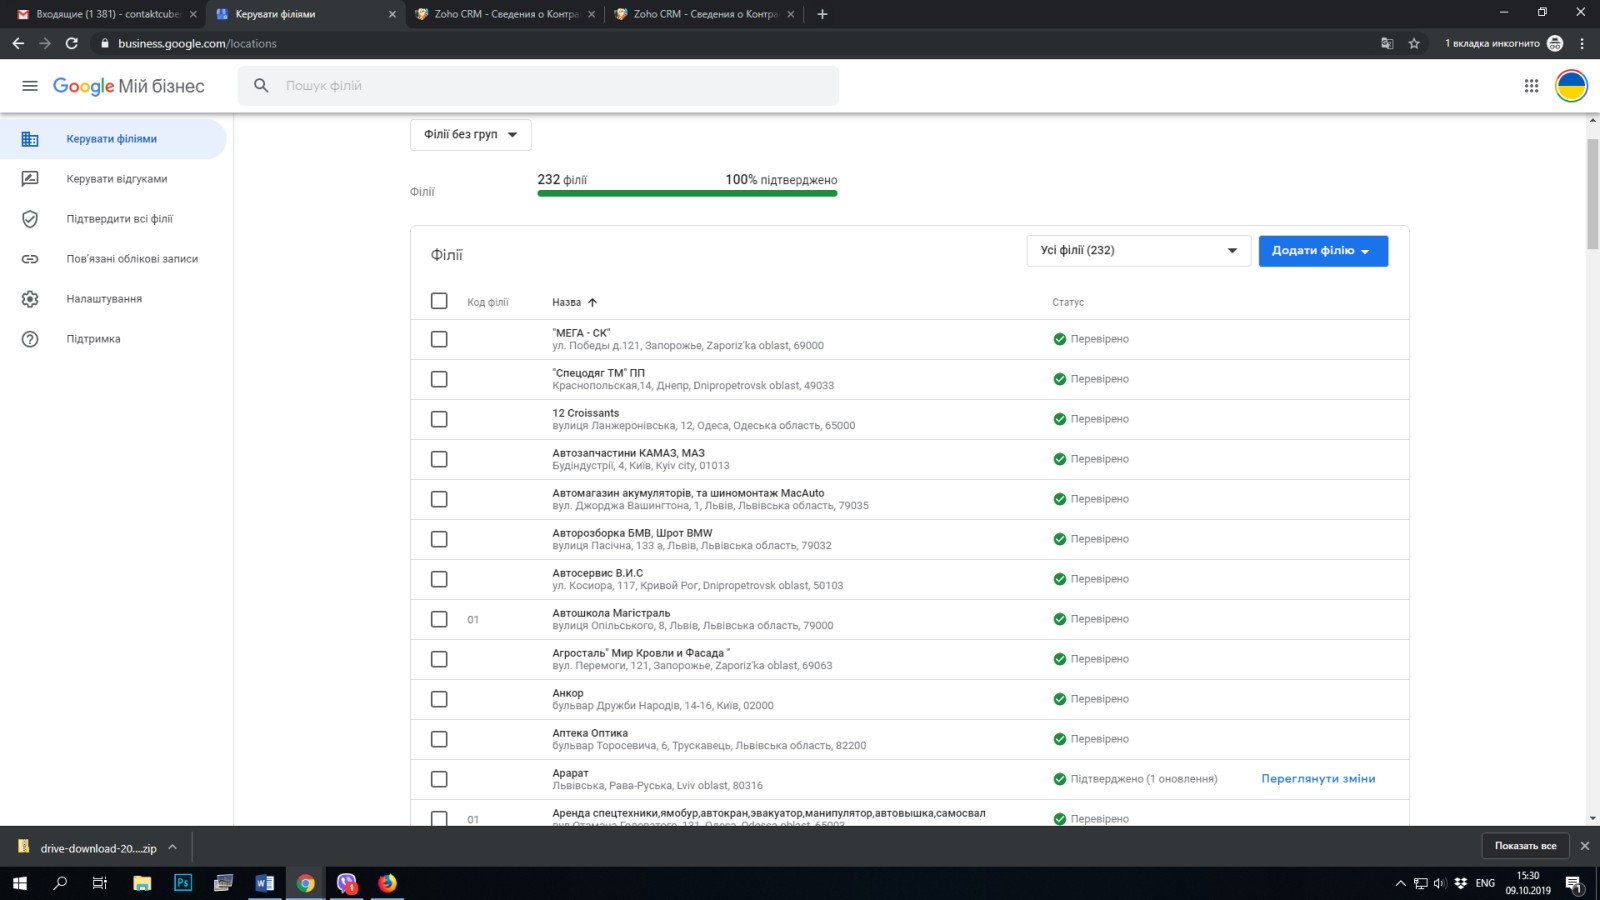This screenshot has height=900, width=1600.
Task: Tick the Анкор row checkbox
Action: tap(439, 699)
